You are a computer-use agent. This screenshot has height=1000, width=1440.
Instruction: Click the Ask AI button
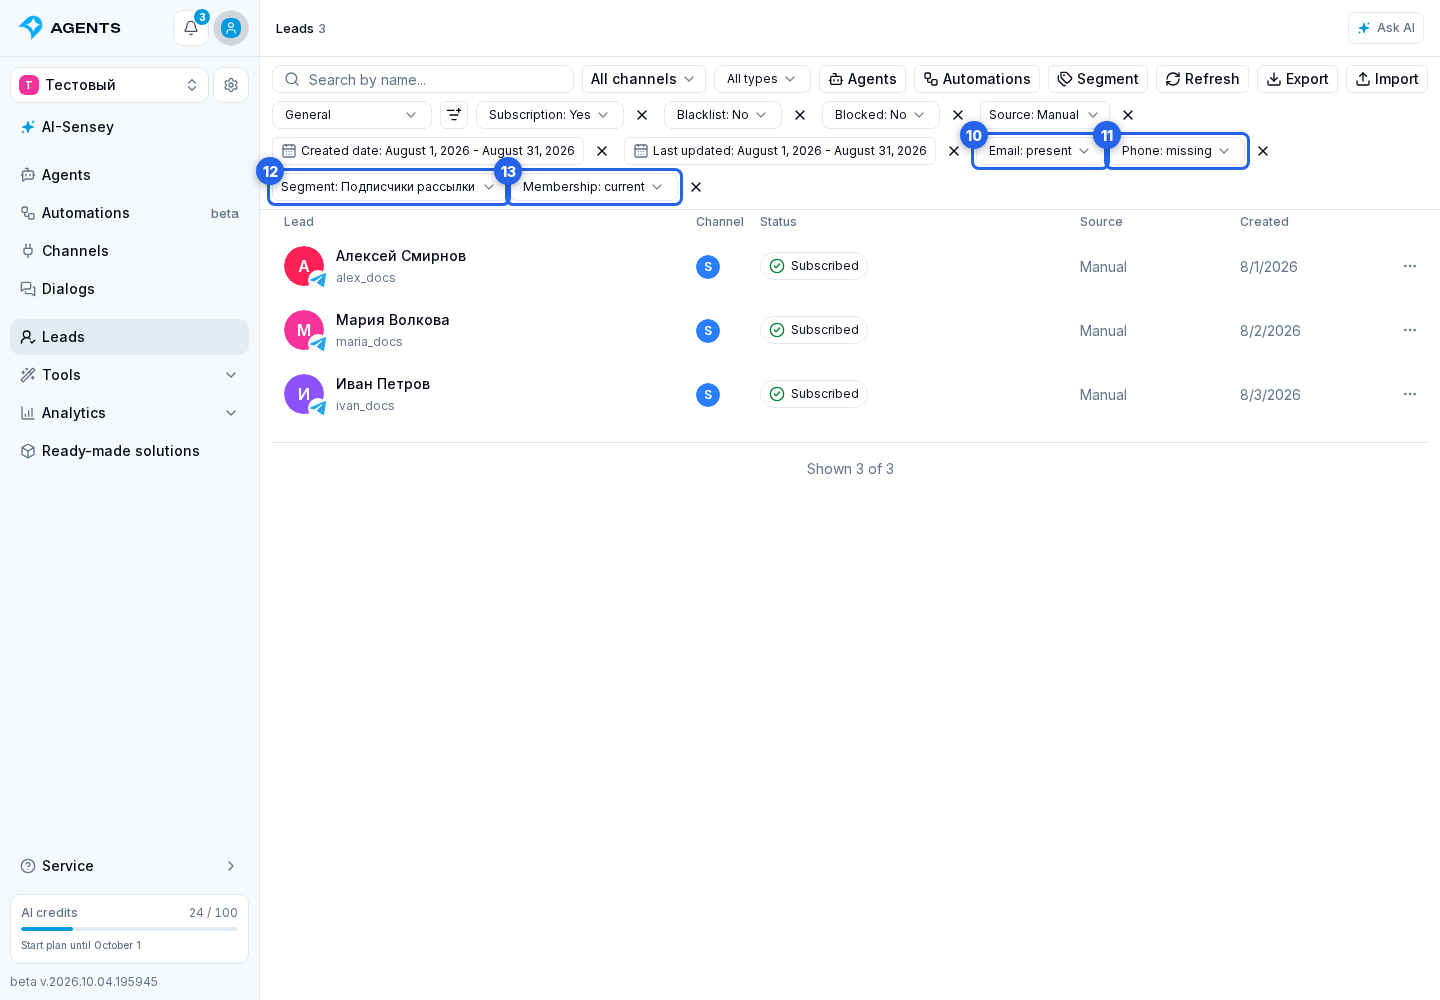pos(1385,28)
